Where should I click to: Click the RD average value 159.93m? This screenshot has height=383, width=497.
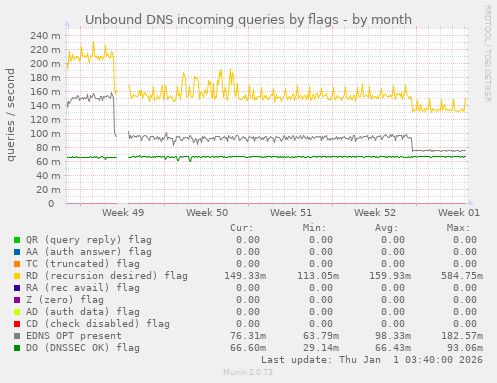(390, 276)
